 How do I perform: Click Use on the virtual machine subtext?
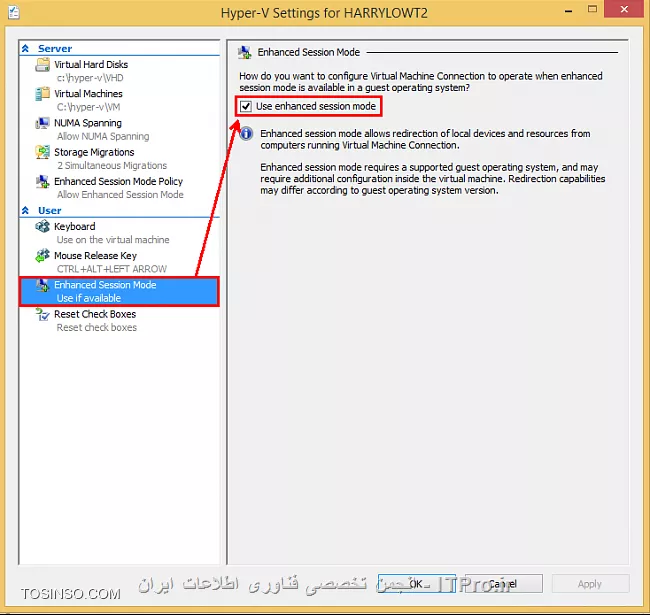pos(113,240)
